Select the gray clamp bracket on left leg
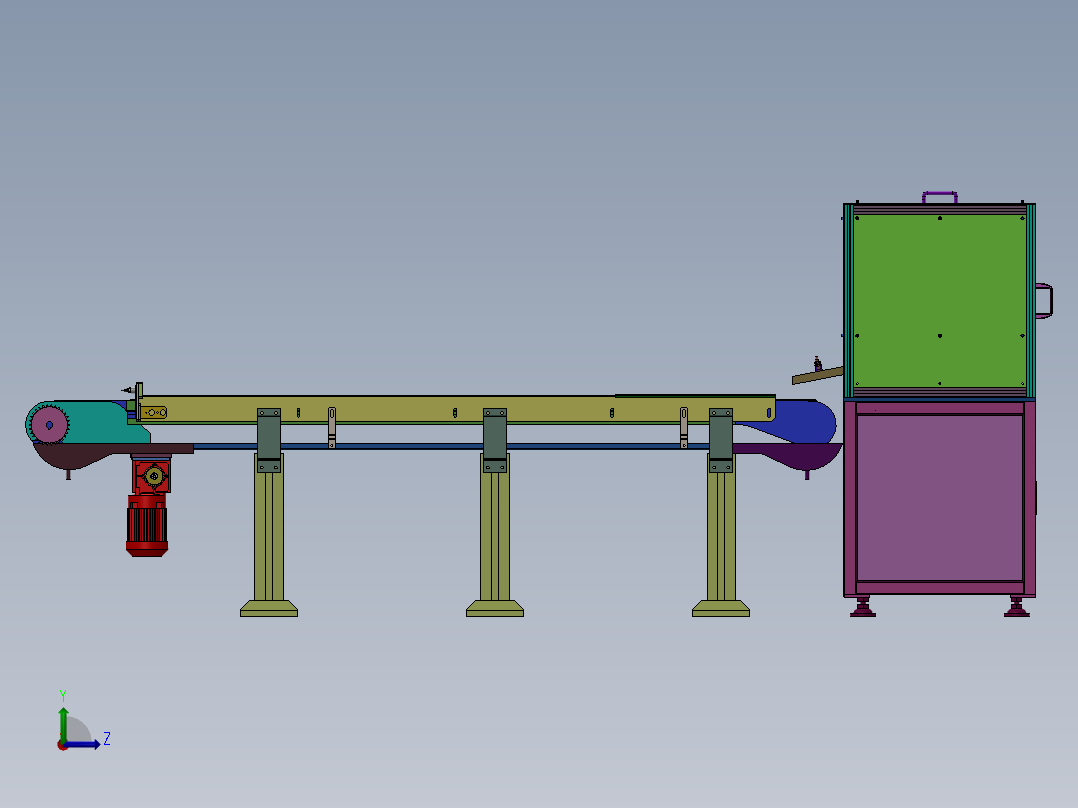1078x808 pixels. tap(269, 440)
